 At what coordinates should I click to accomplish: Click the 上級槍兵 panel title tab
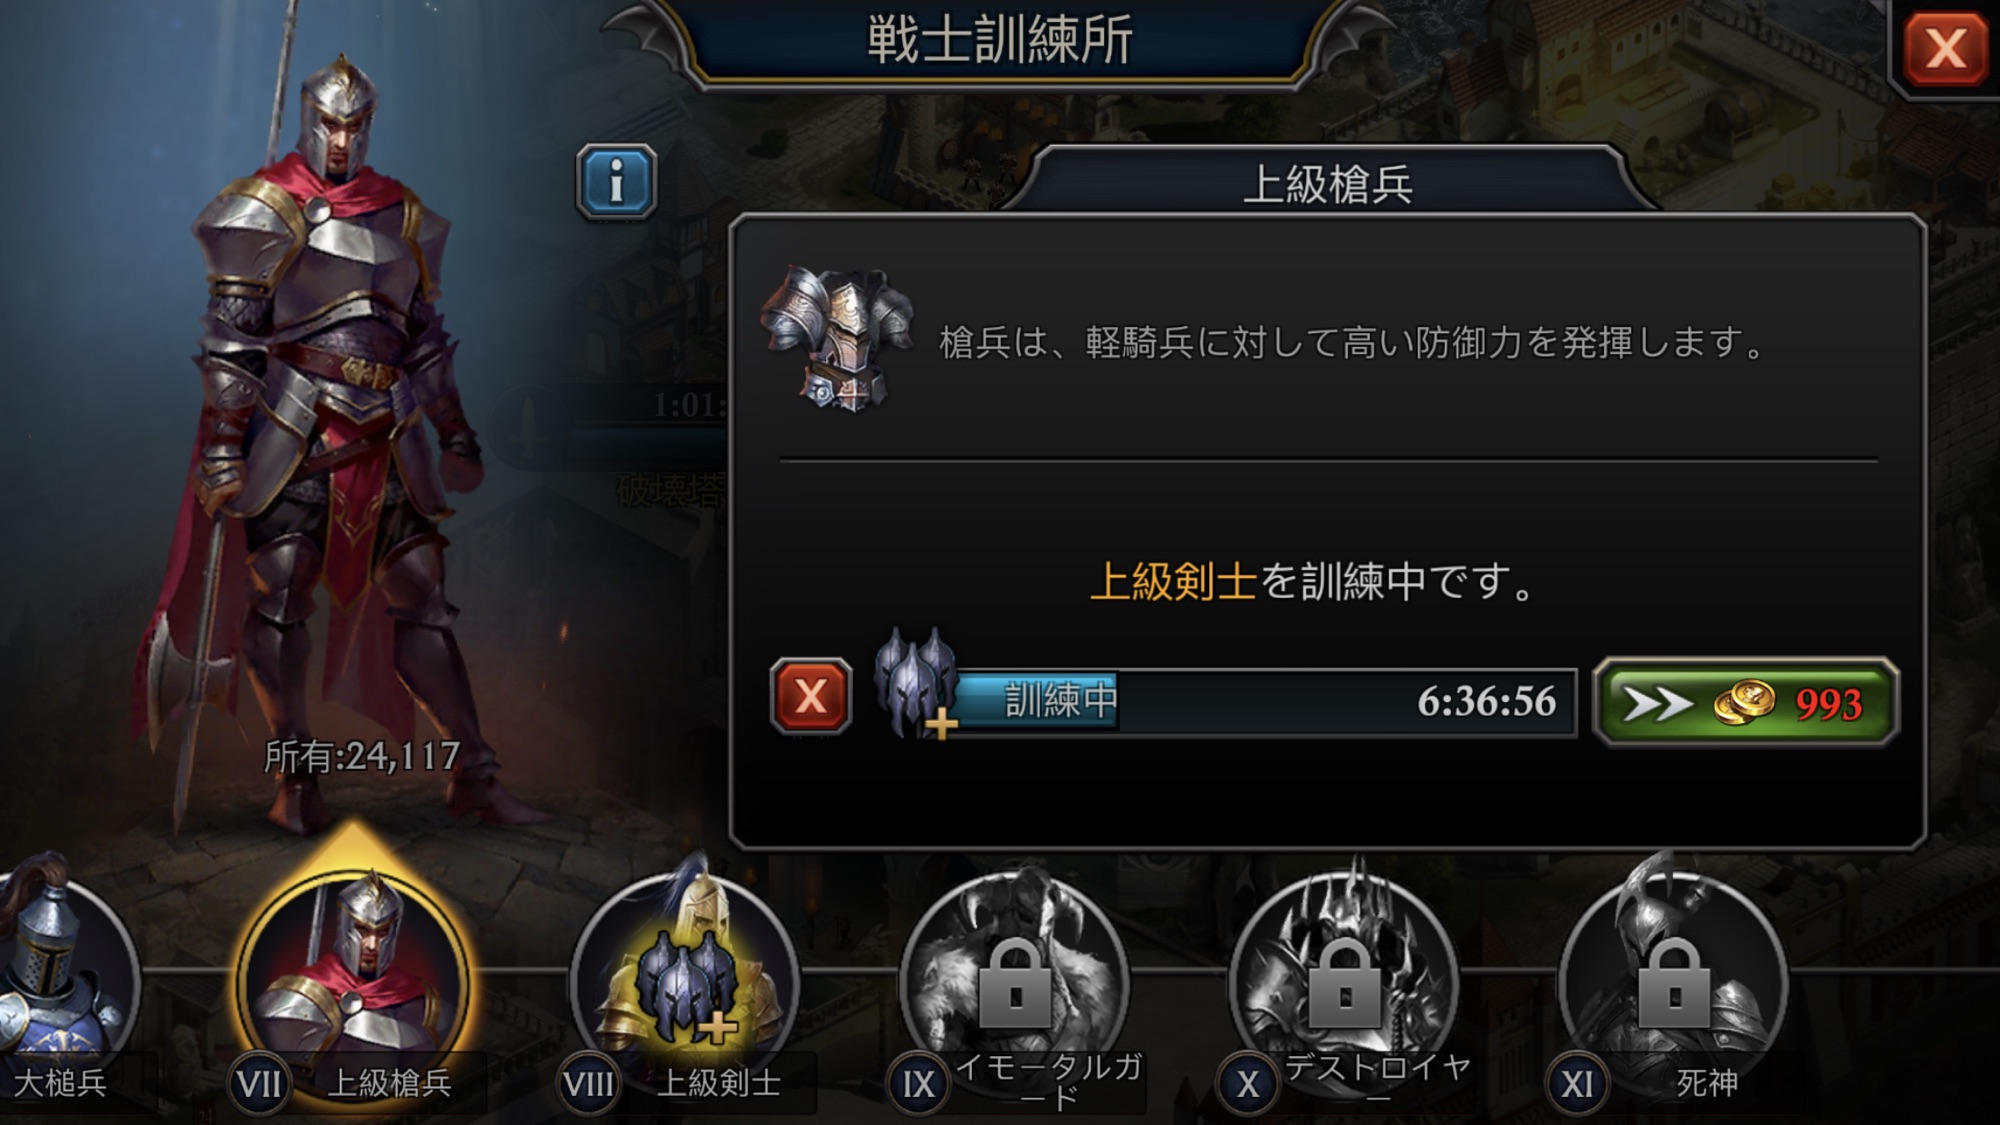[1326, 185]
